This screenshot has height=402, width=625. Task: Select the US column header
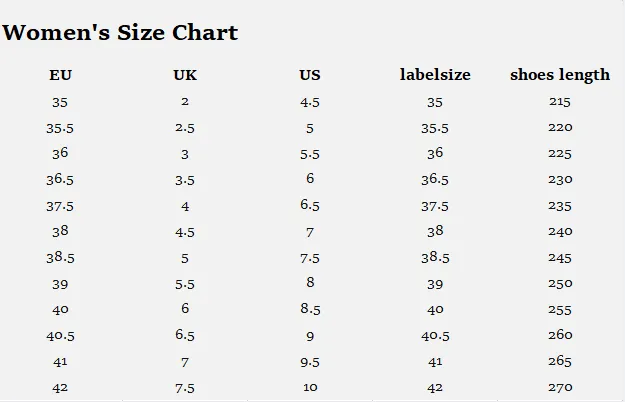pos(310,75)
